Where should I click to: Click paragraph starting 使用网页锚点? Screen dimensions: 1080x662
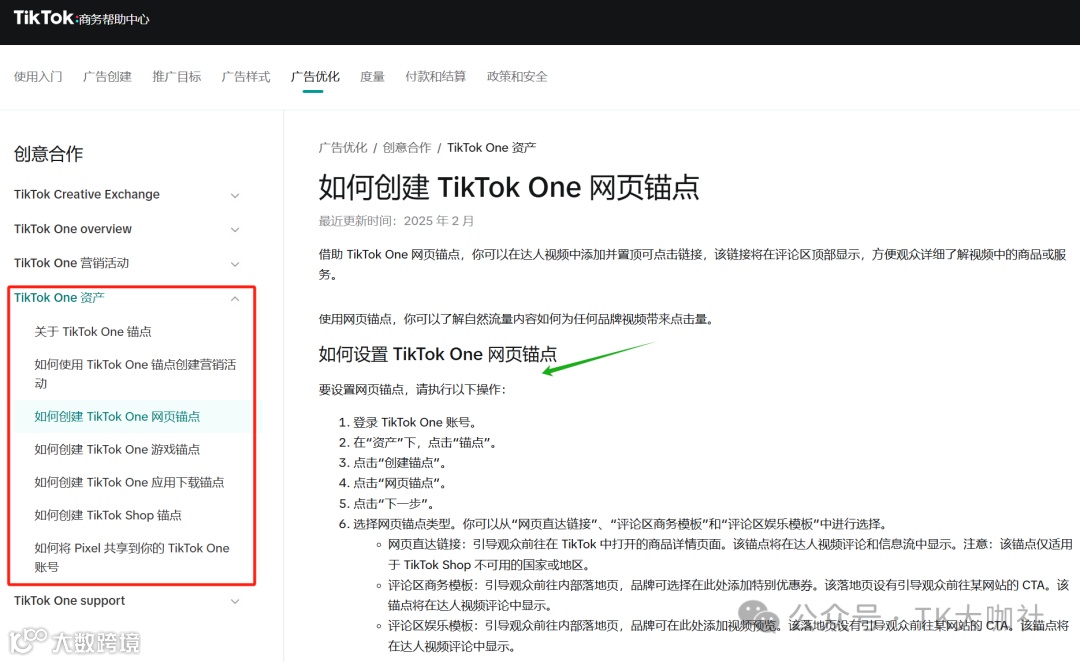(x=517, y=319)
